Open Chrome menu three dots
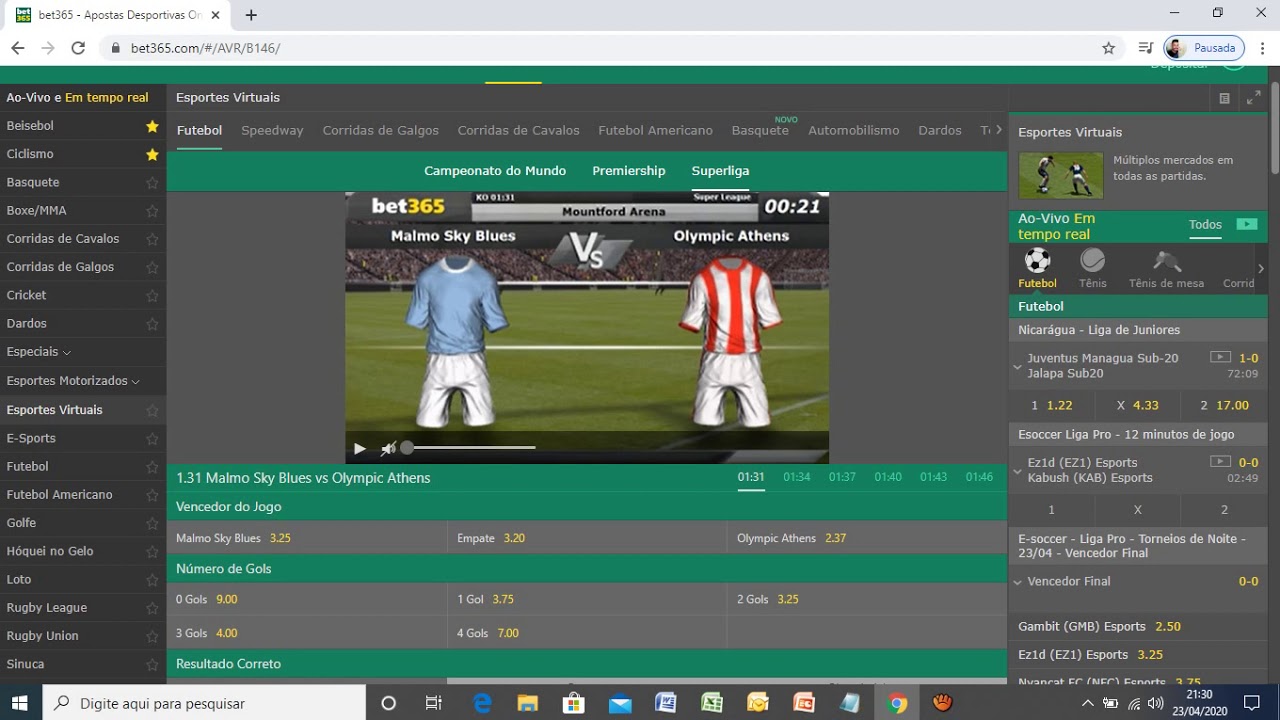This screenshot has width=1280, height=720. pos(1263,48)
